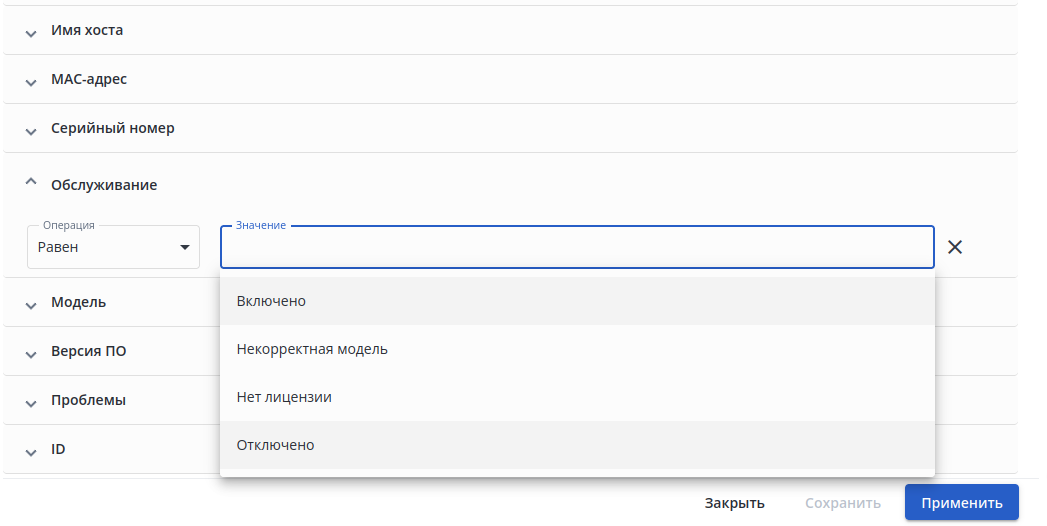Screen dimensions: 1047x526
Task: Expand the Серийный номер filter section
Action: (x=31, y=130)
